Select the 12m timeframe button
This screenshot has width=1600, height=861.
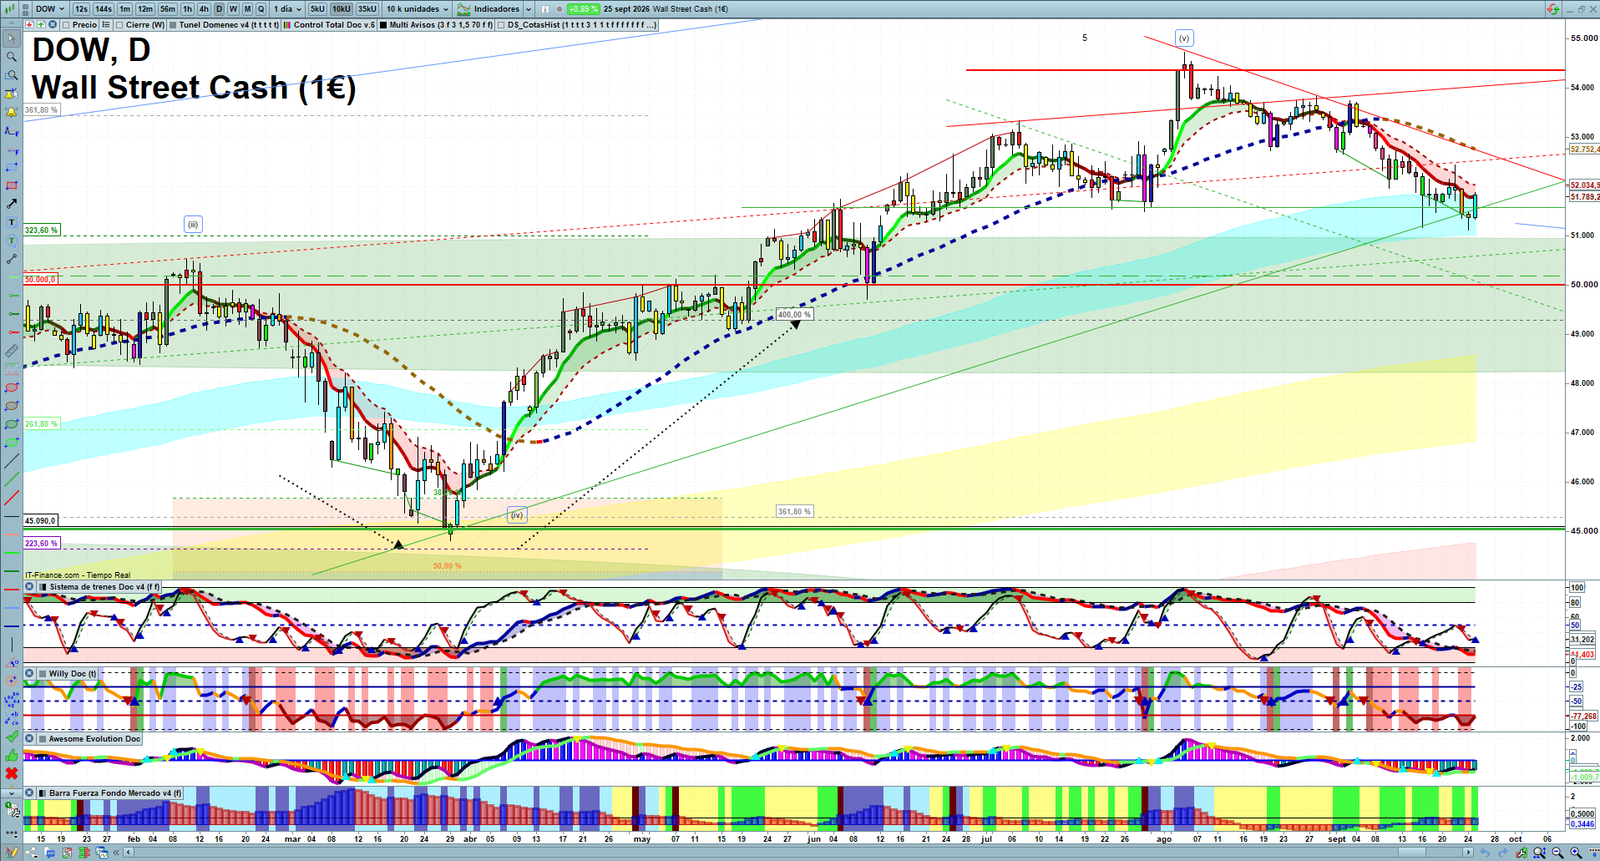[x=146, y=9]
